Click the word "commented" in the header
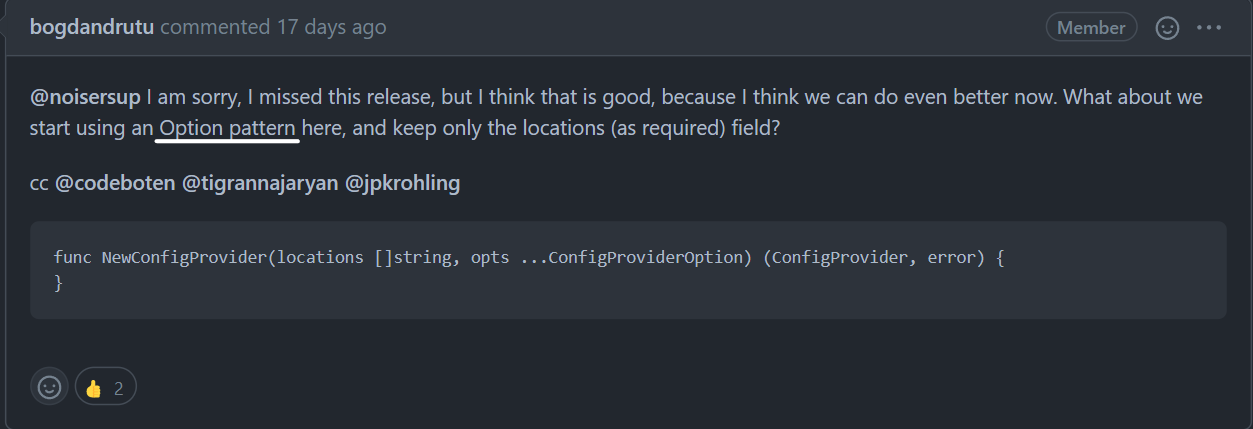 (215, 27)
